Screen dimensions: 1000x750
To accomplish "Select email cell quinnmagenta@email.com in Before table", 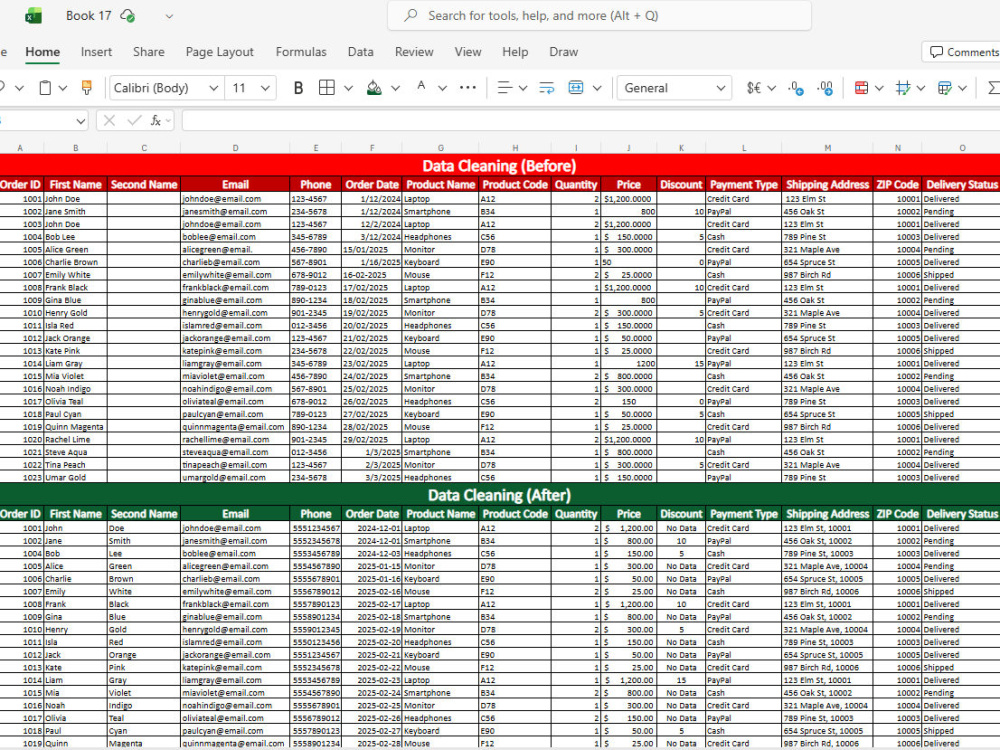I will pyautogui.click(x=235, y=427).
